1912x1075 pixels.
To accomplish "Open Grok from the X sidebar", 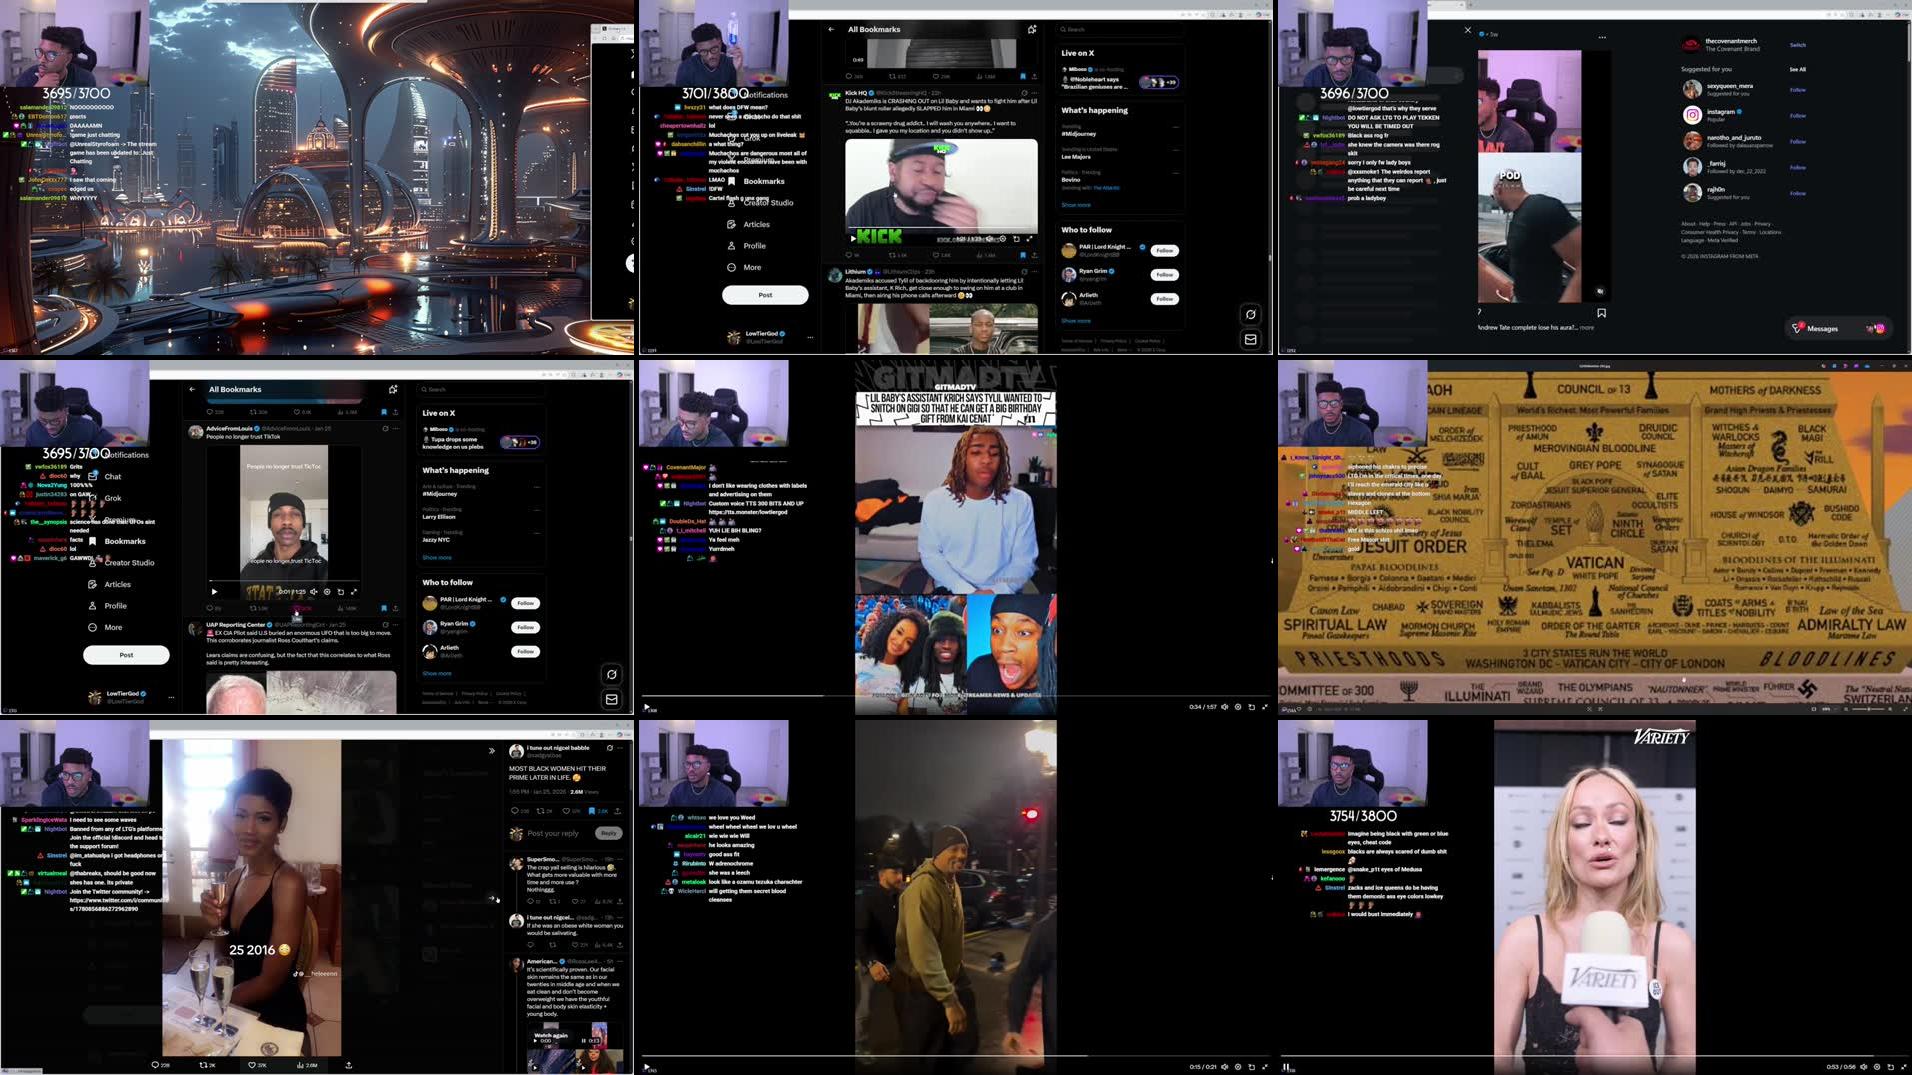I will pos(112,497).
